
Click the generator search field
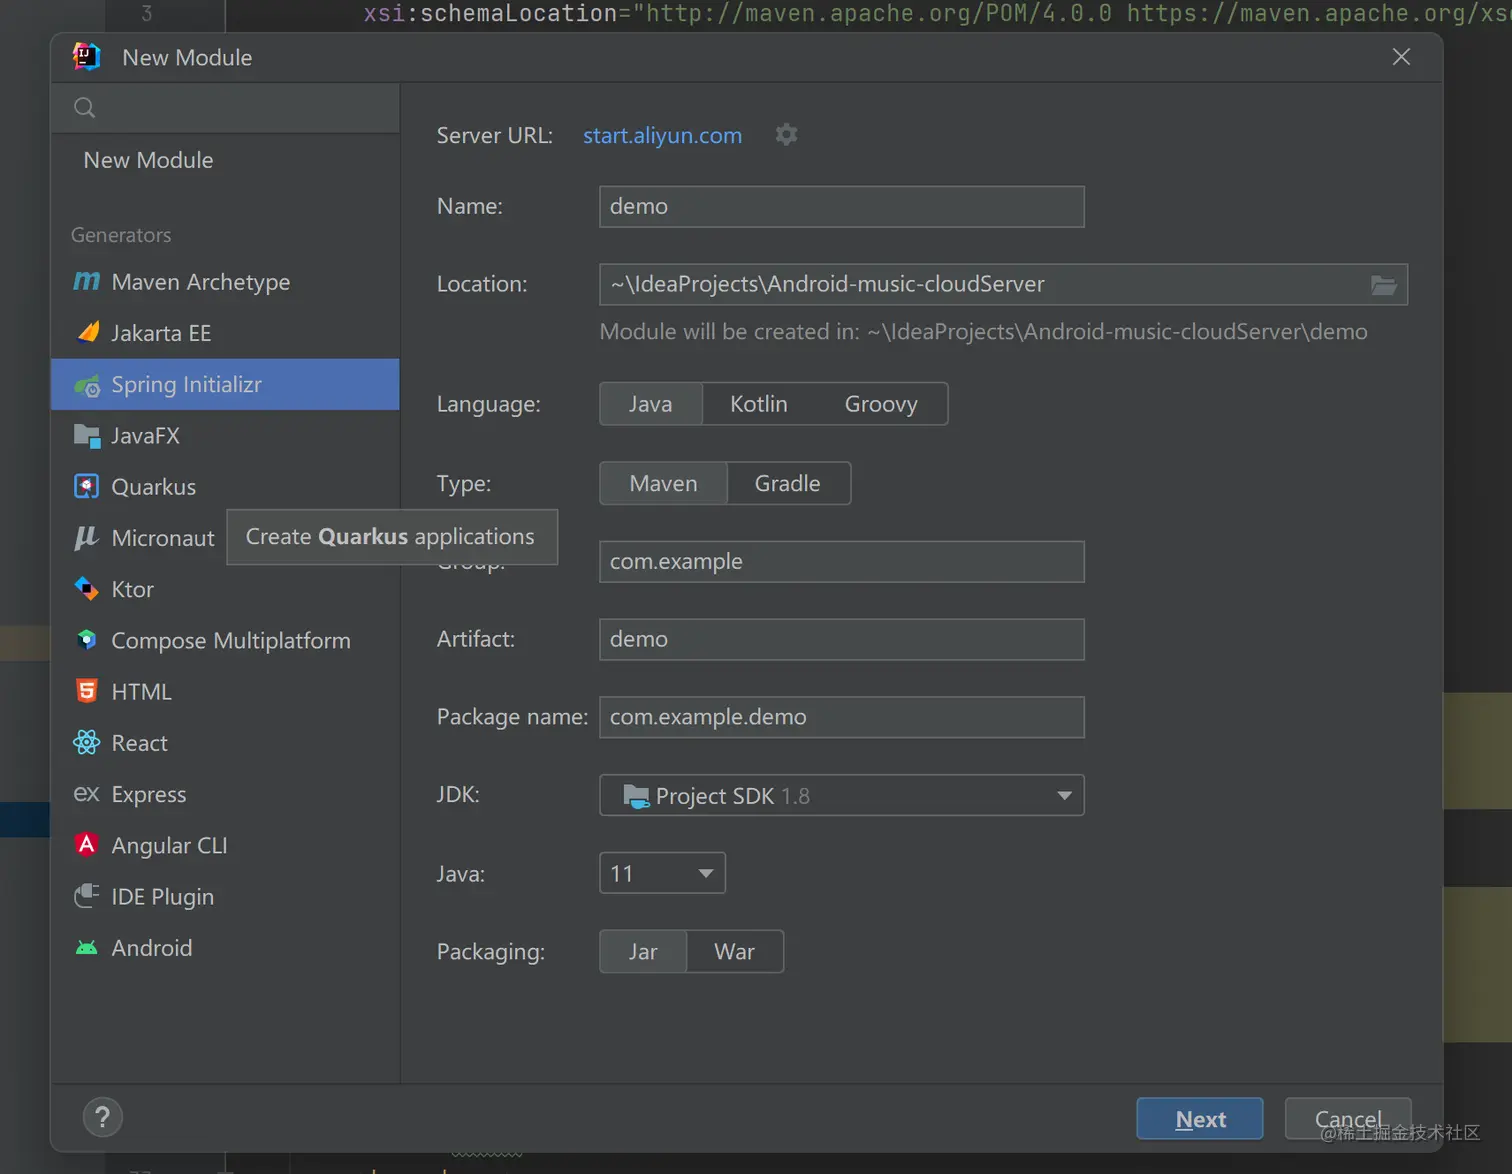click(225, 108)
